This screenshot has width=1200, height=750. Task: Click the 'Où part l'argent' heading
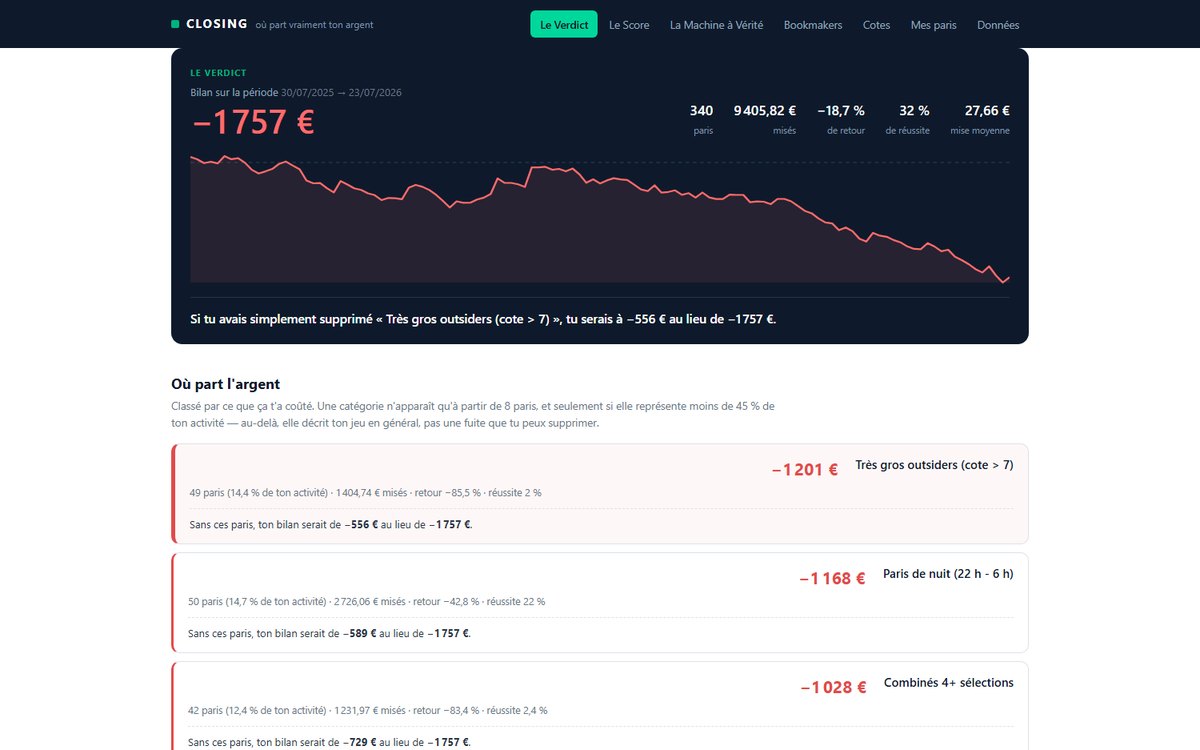point(226,384)
